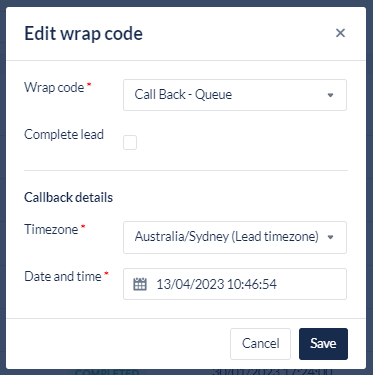Image resolution: width=373 pixels, height=375 pixels.
Task: Cancel editing the wrap code
Action: pyautogui.click(x=260, y=344)
